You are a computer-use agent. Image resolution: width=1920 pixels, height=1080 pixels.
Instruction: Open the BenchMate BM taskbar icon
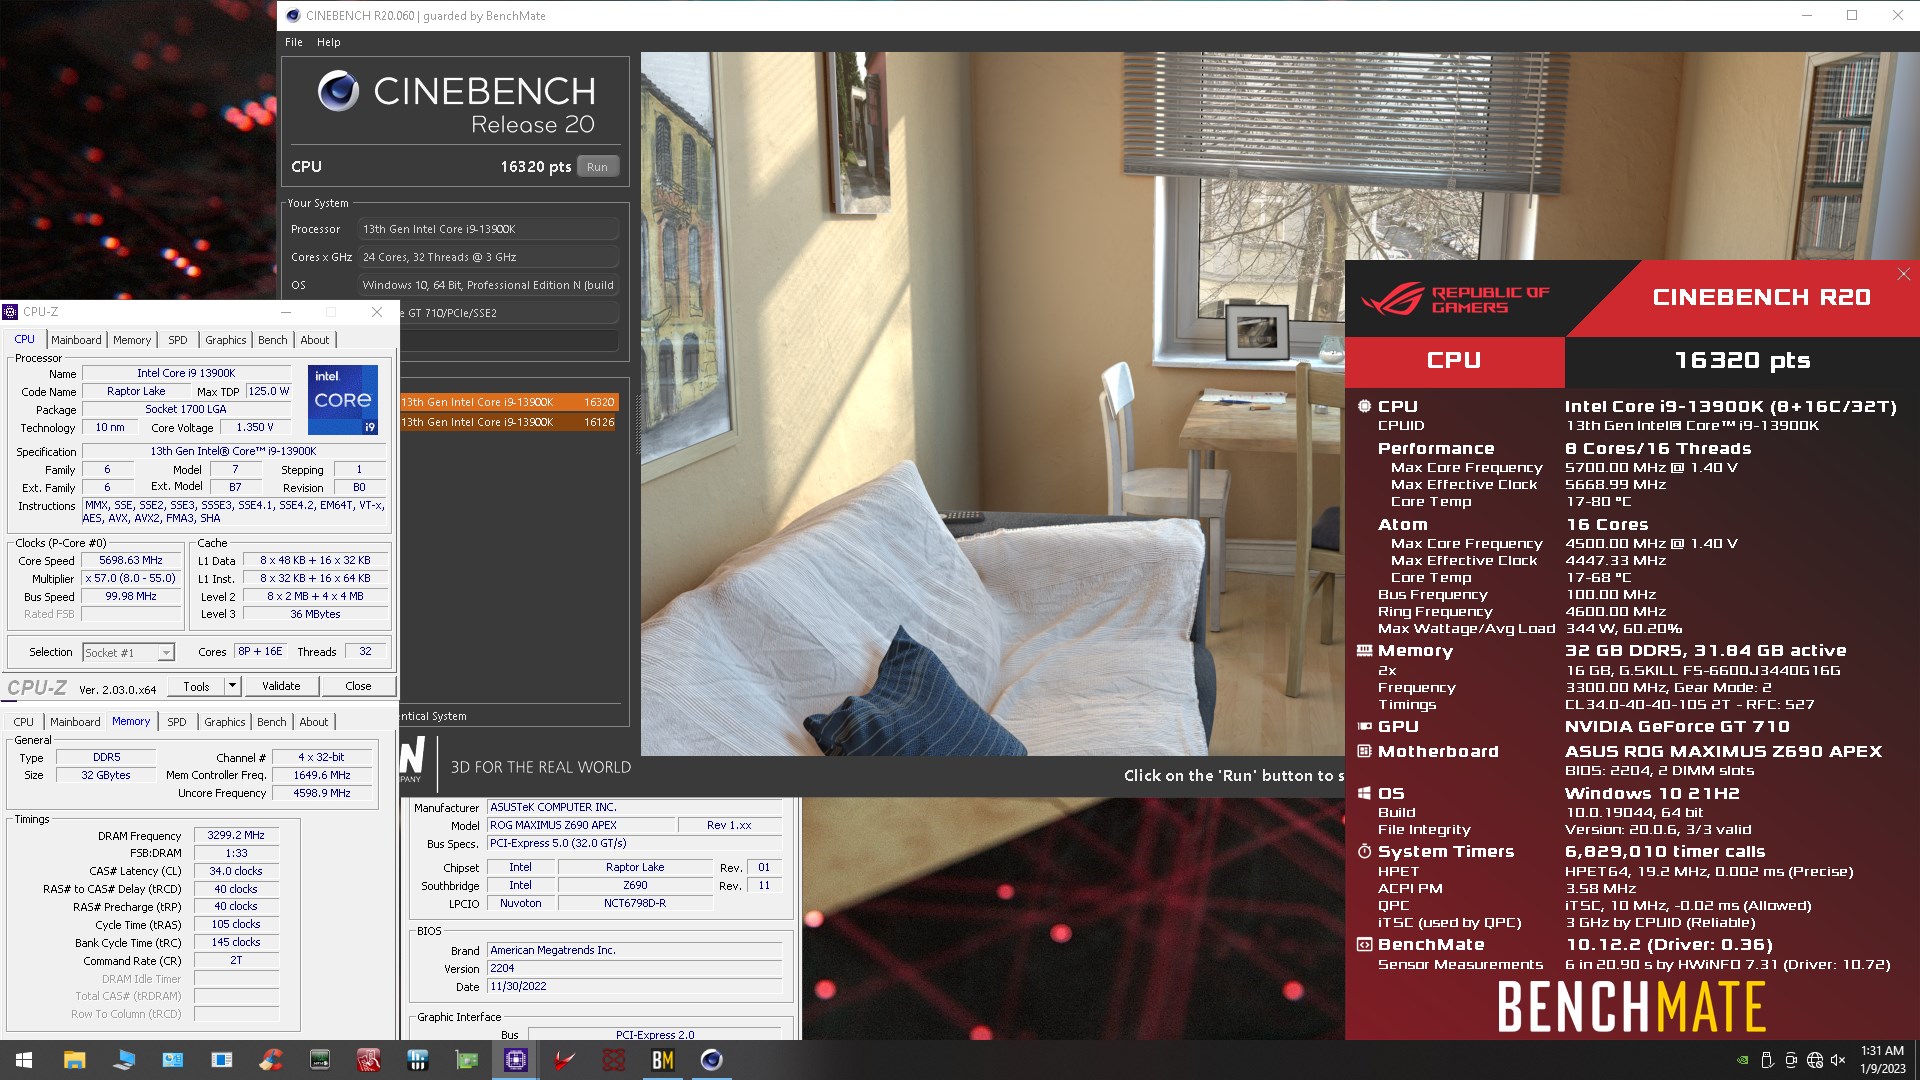tap(663, 1060)
